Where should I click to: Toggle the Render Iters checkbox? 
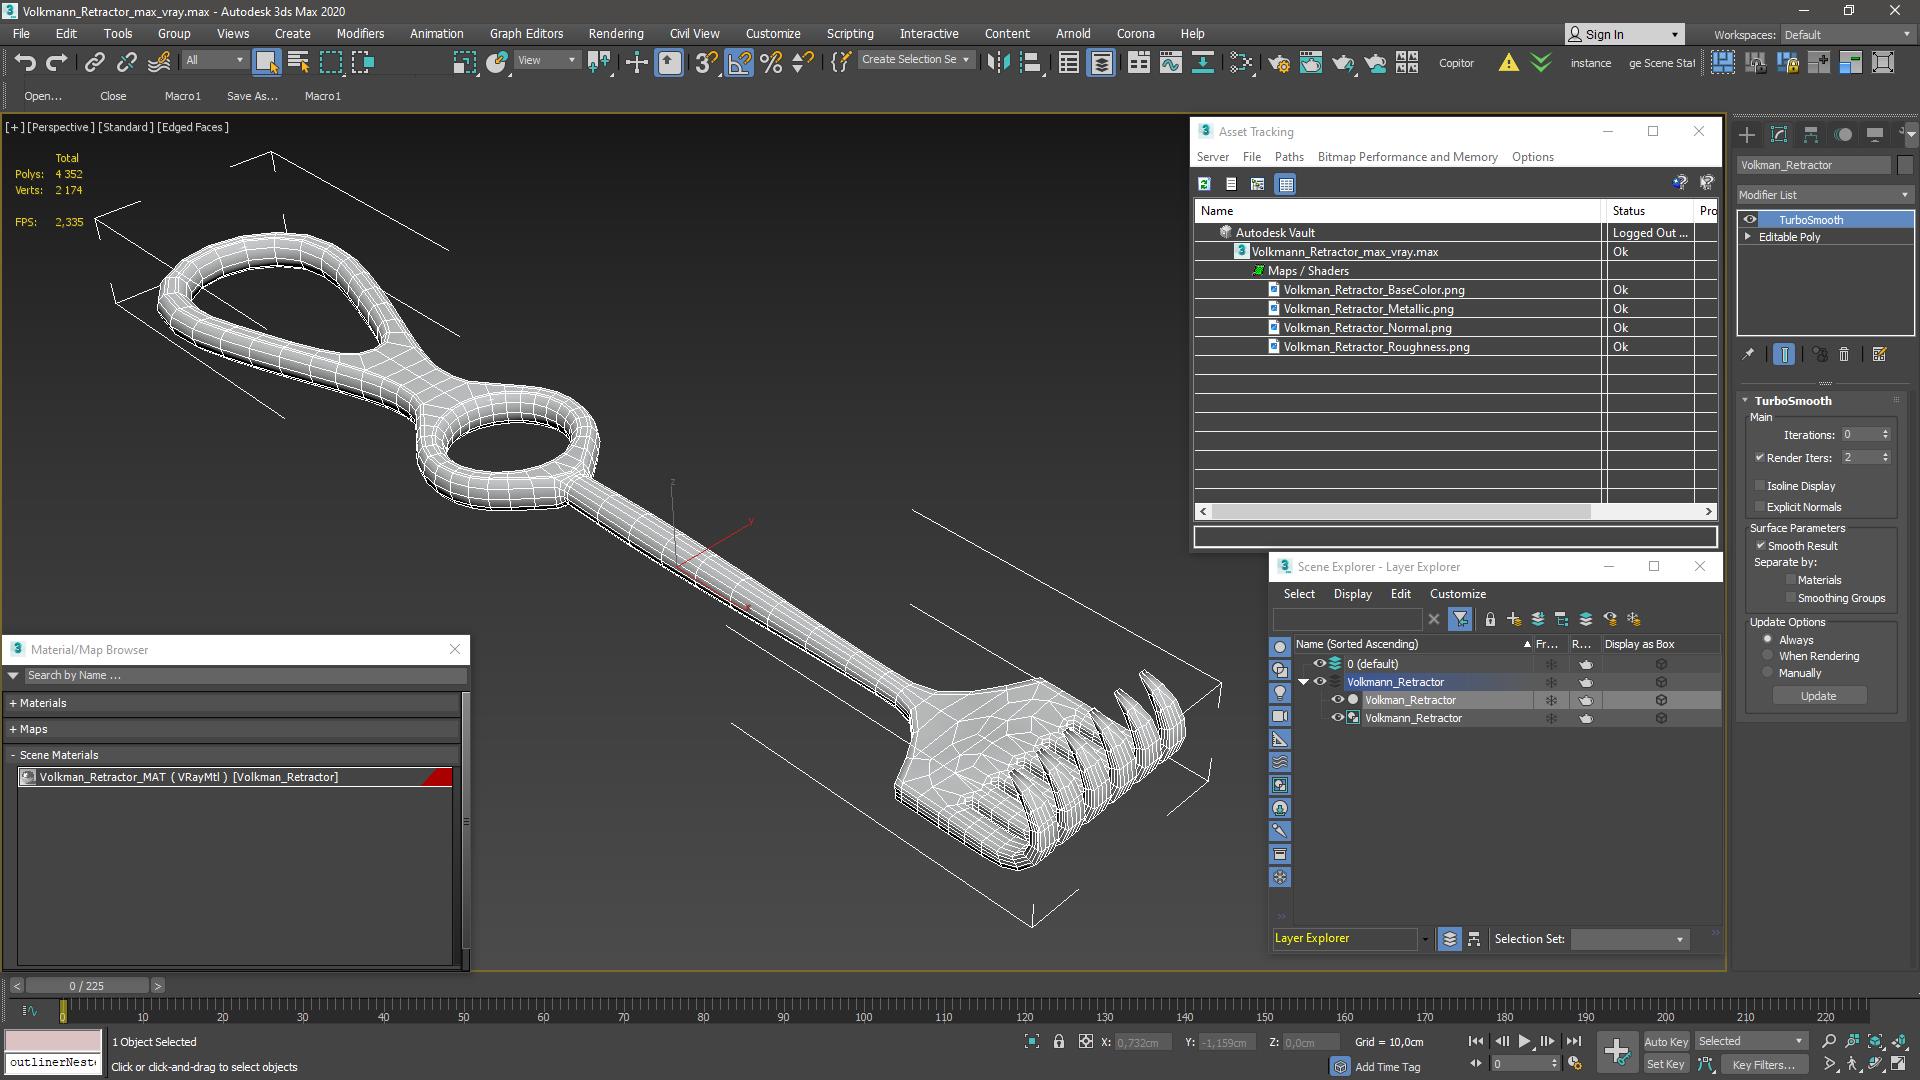(1760, 457)
